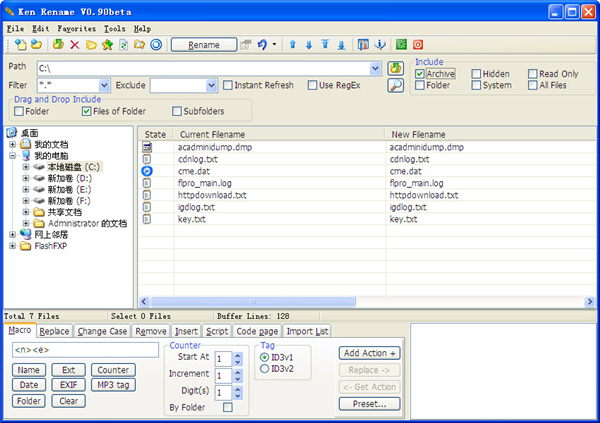Switch to the Change Case tab
The height and width of the screenshot is (423, 600).
[102, 331]
